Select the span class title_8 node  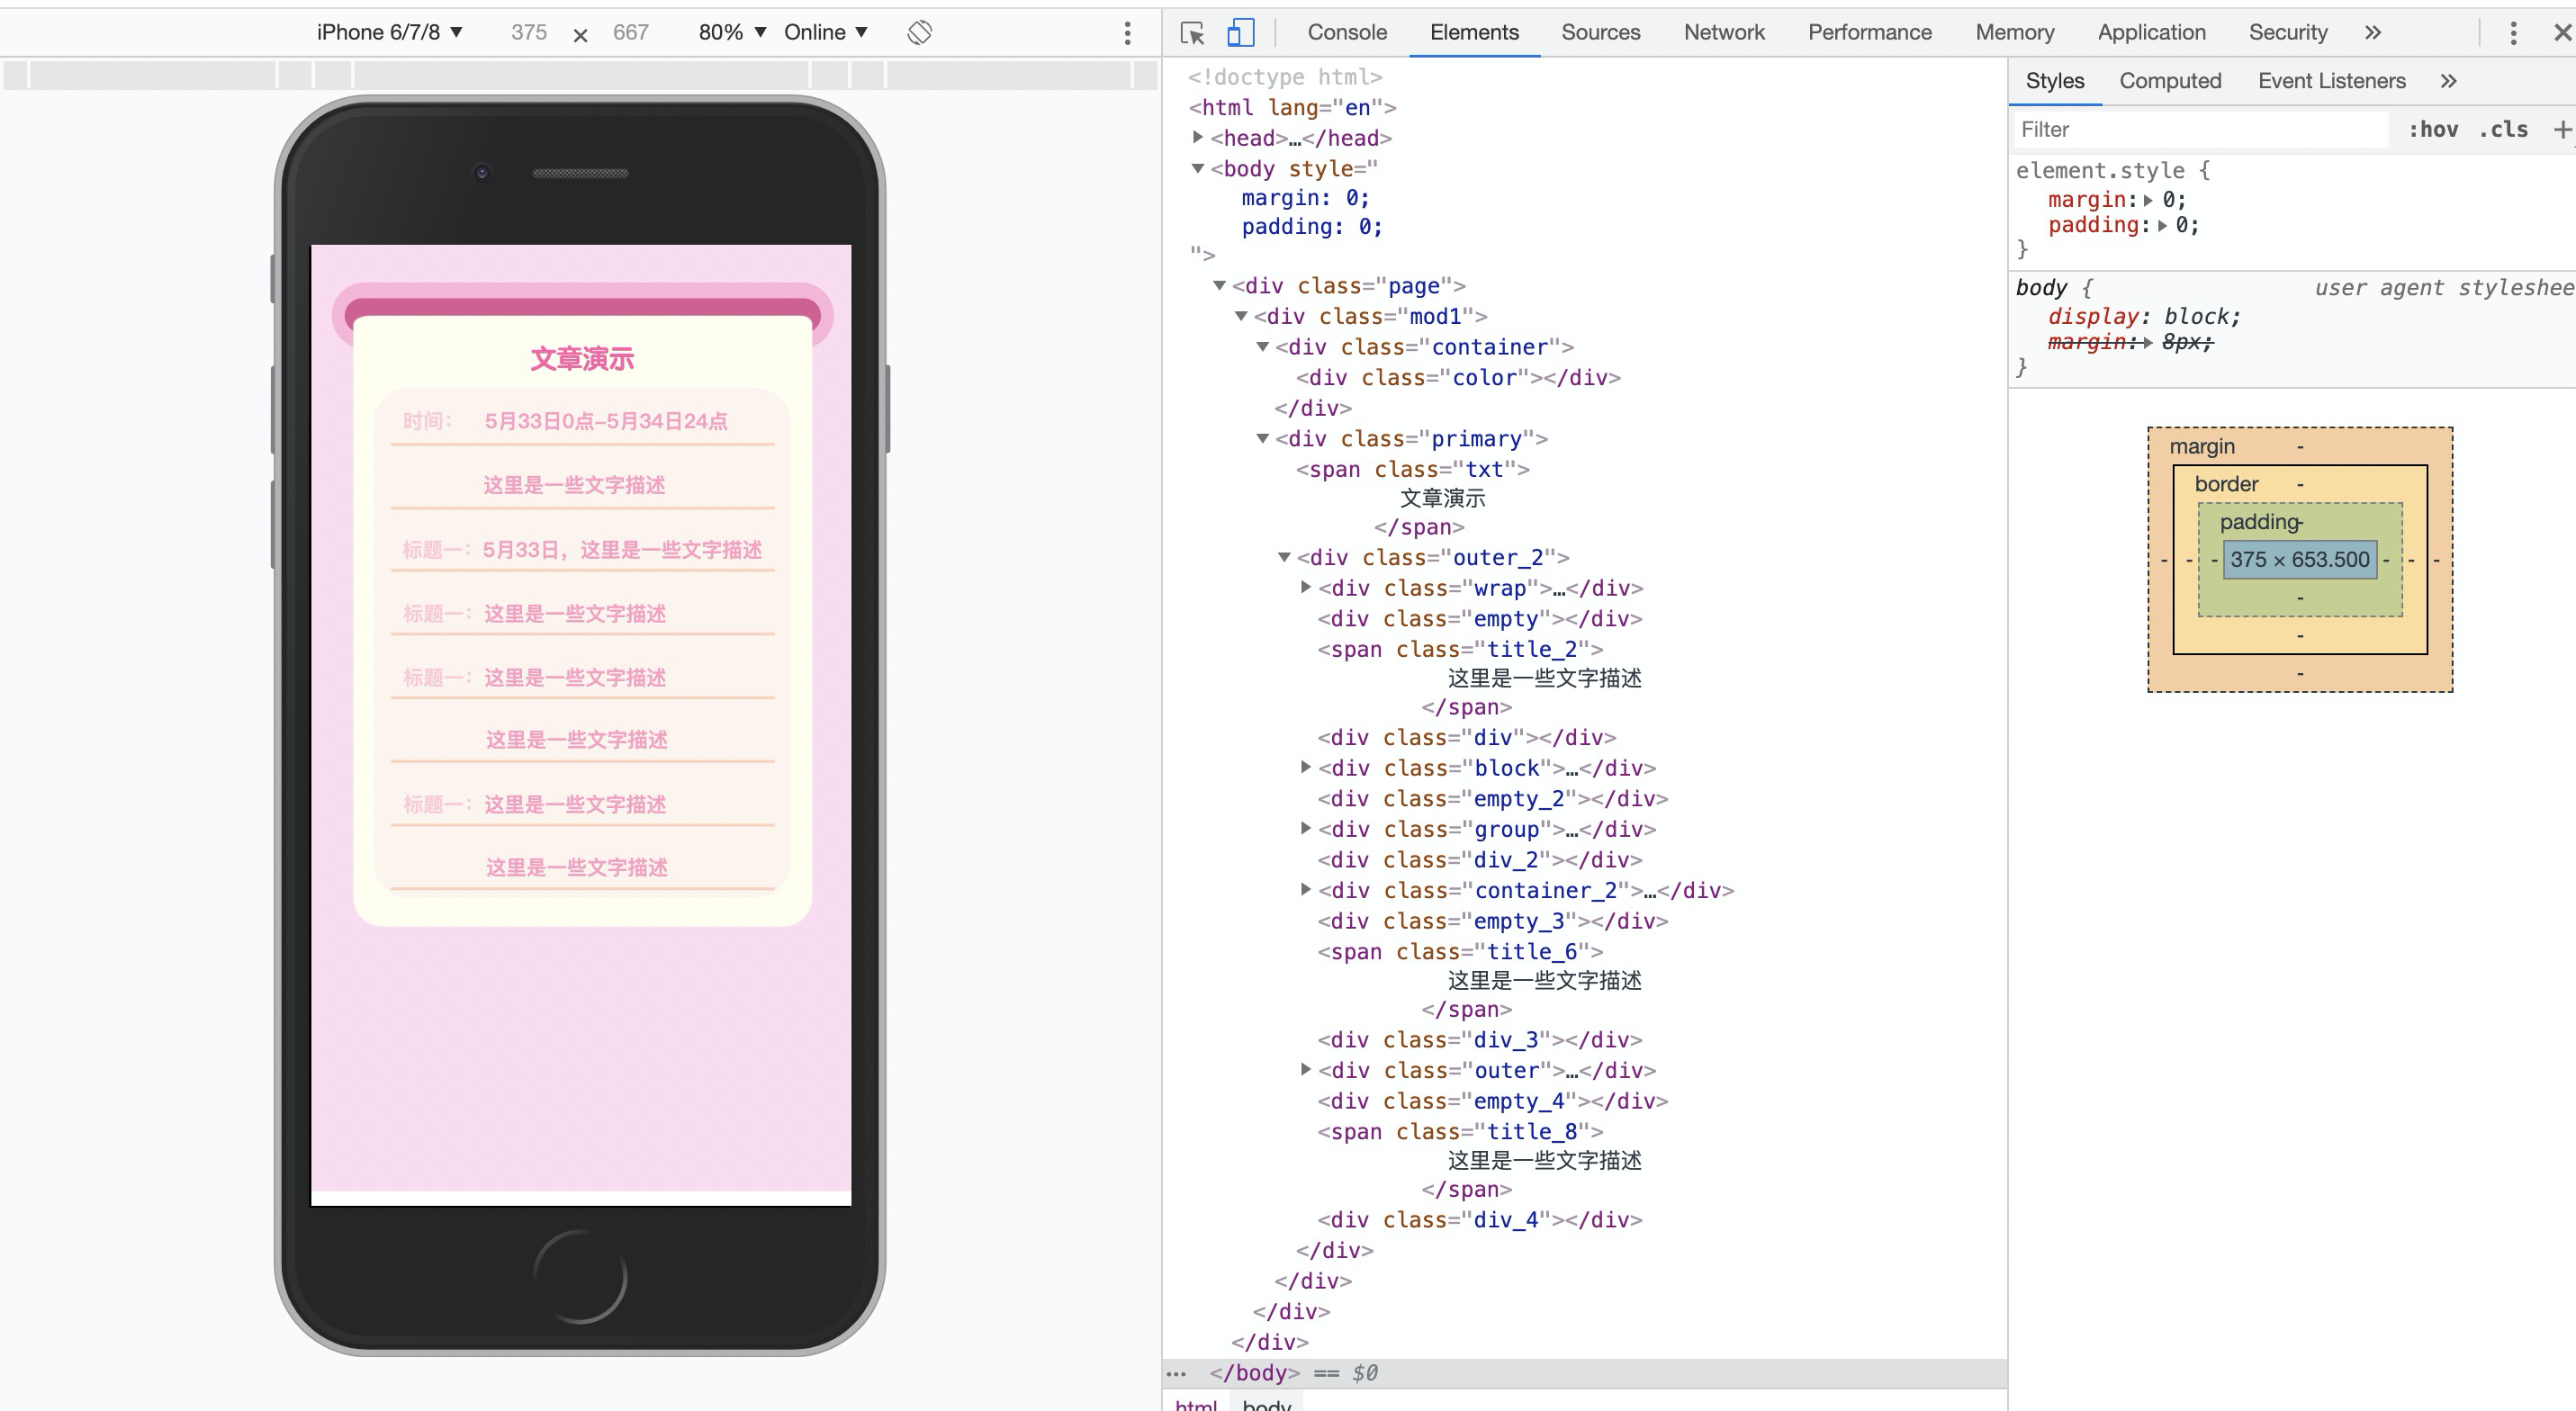(1460, 1131)
